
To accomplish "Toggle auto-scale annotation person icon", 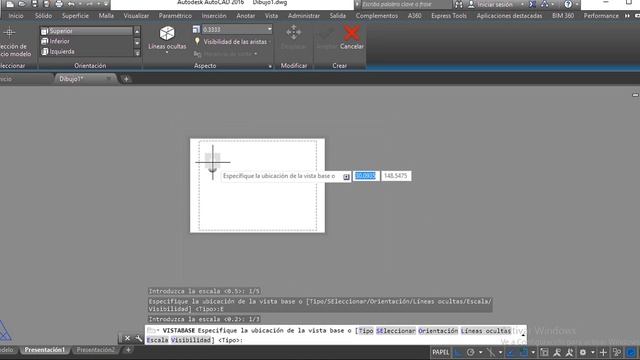I will (569, 352).
